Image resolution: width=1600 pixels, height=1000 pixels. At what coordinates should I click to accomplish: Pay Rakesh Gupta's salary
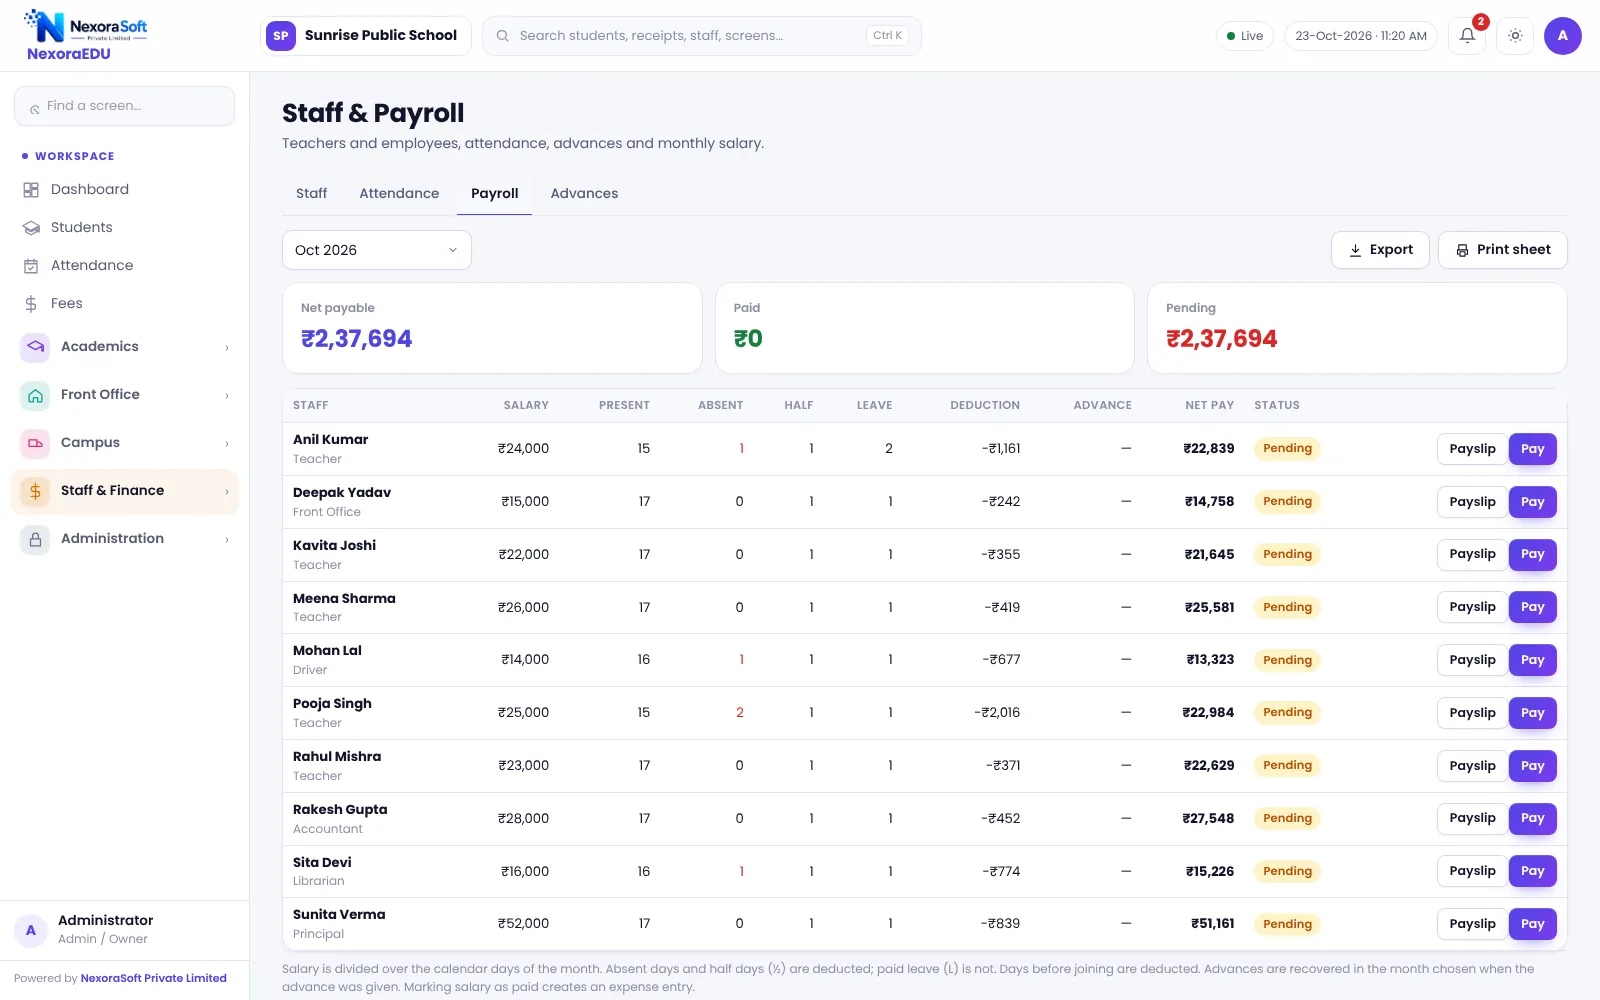(x=1532, y=818)
